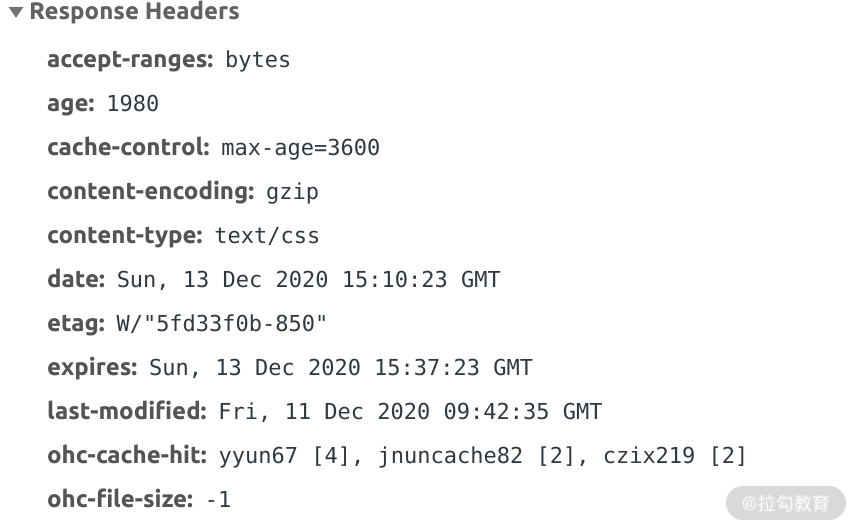Collapse the Response Headers section triangle

coord(16,11)
